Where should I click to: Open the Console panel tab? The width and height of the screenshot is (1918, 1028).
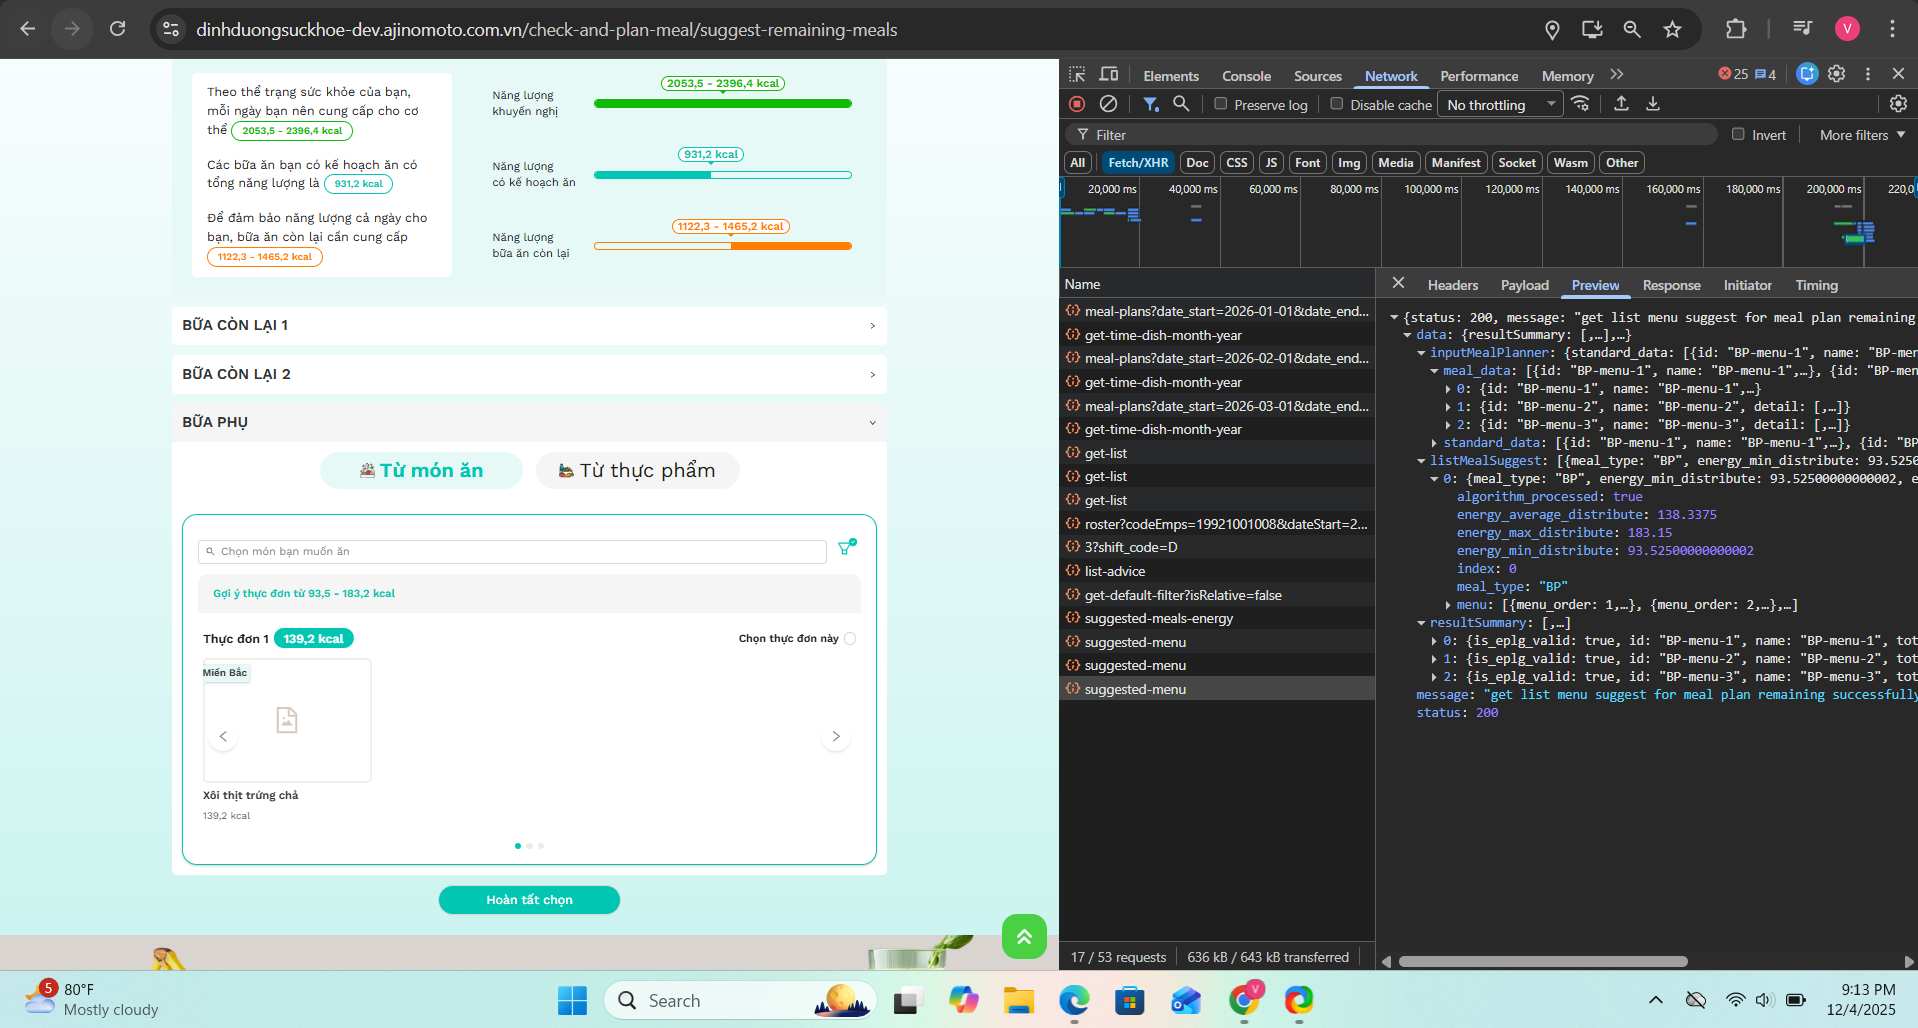[1246, 76]
